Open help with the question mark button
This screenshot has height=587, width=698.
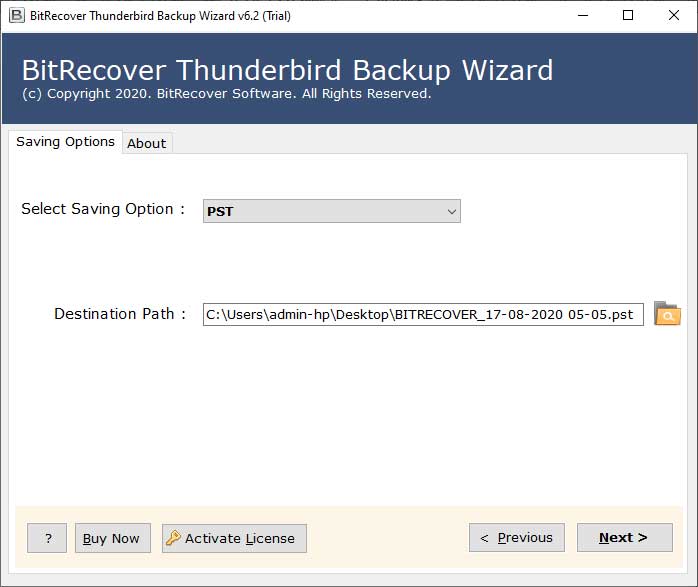[47, 538]
